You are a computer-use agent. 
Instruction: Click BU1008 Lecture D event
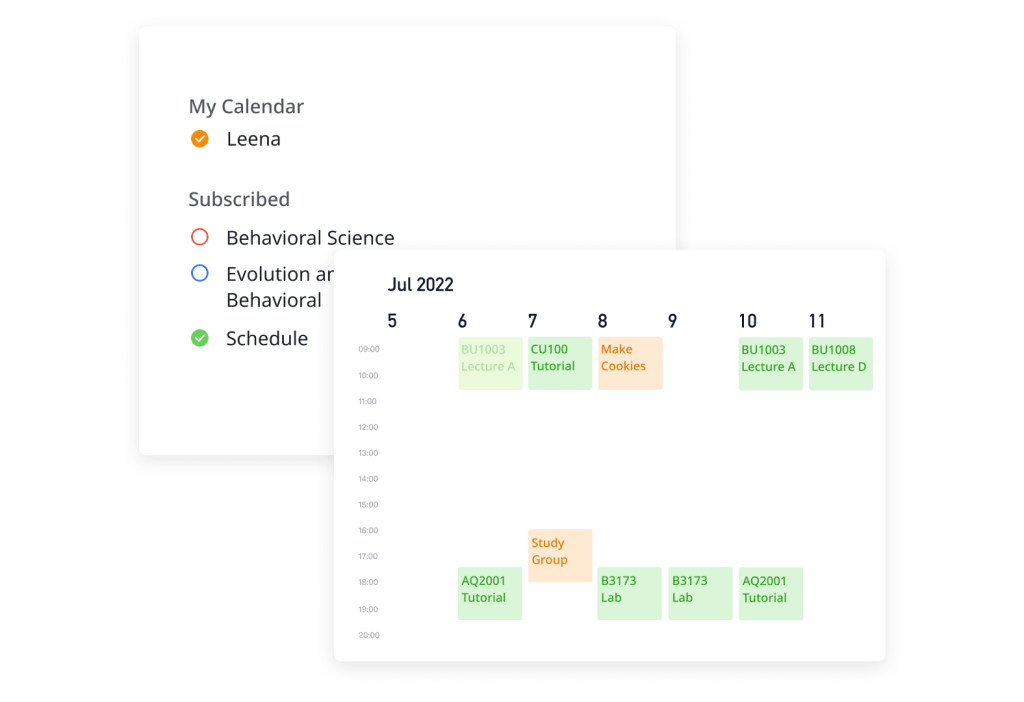pyautogui.click(x=840, y=363)
